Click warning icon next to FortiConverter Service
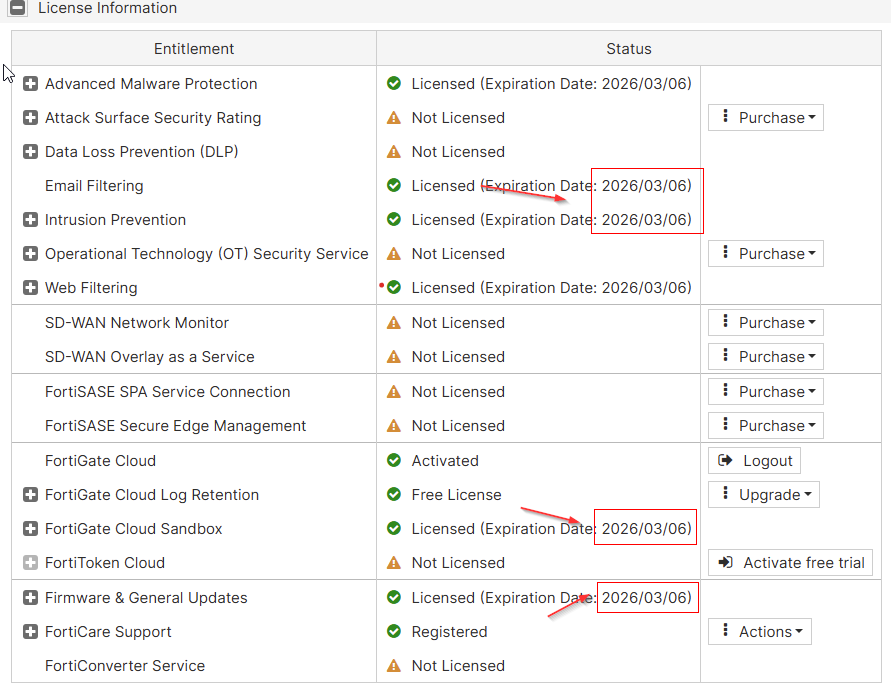 (394, 666)
